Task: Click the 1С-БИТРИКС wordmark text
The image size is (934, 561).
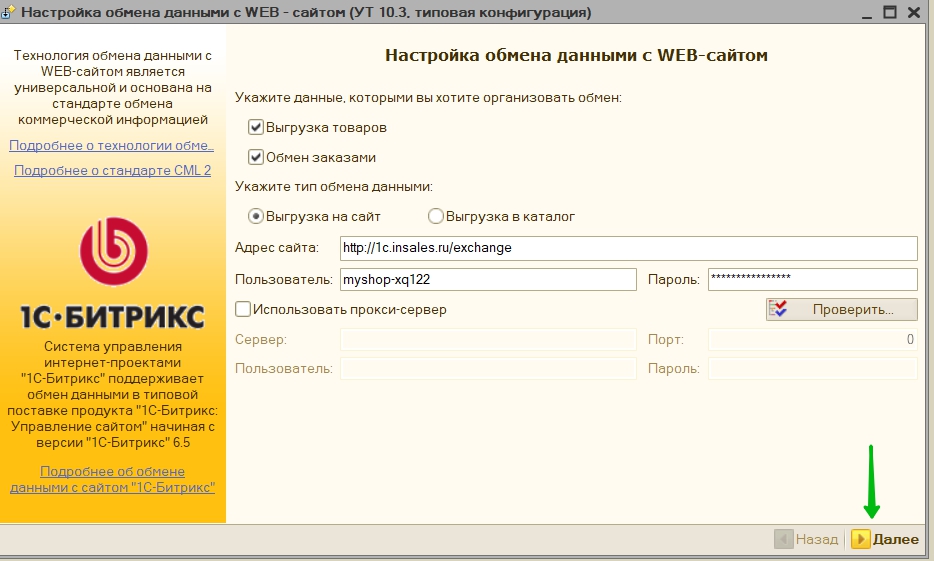Action: (x=113, y=317)
